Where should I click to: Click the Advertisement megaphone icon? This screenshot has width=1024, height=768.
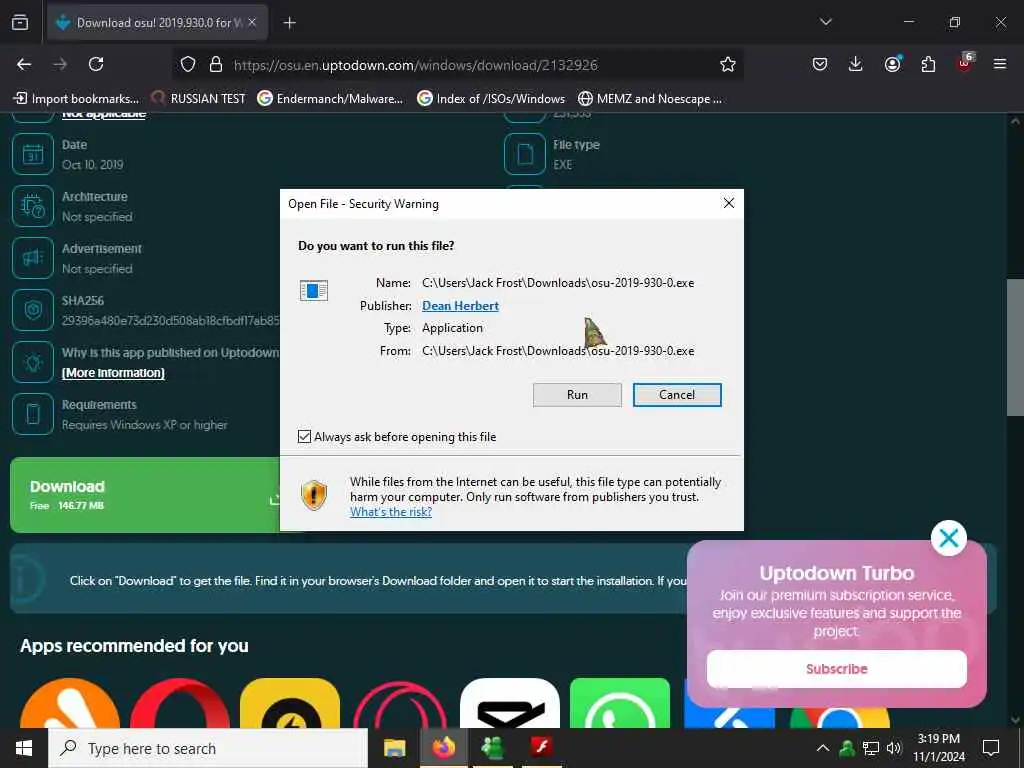coord(33,258)
